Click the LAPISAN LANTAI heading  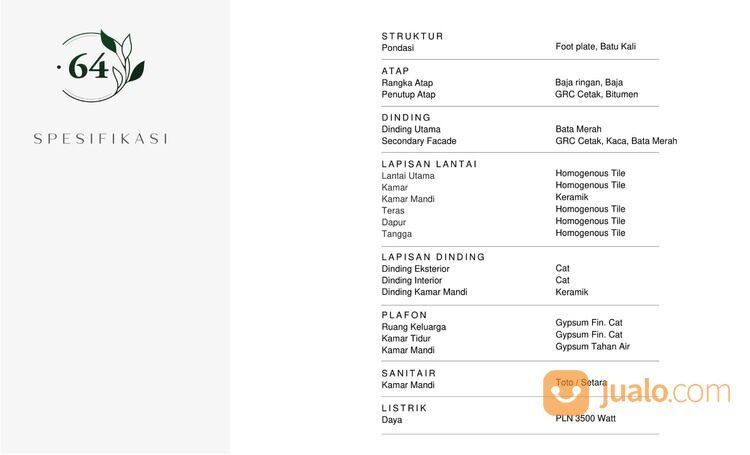(429, 164)
